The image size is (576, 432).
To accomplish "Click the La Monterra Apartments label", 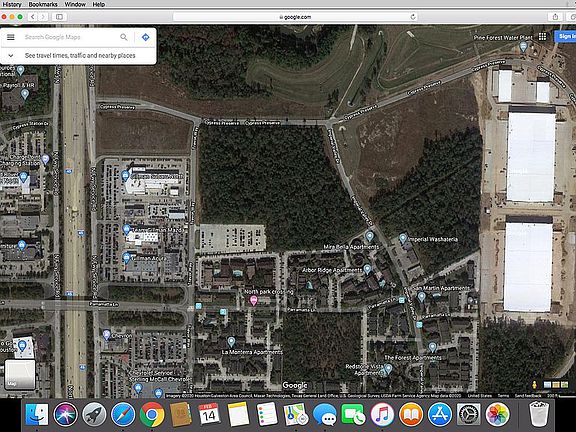I will [x=252, y=352].
